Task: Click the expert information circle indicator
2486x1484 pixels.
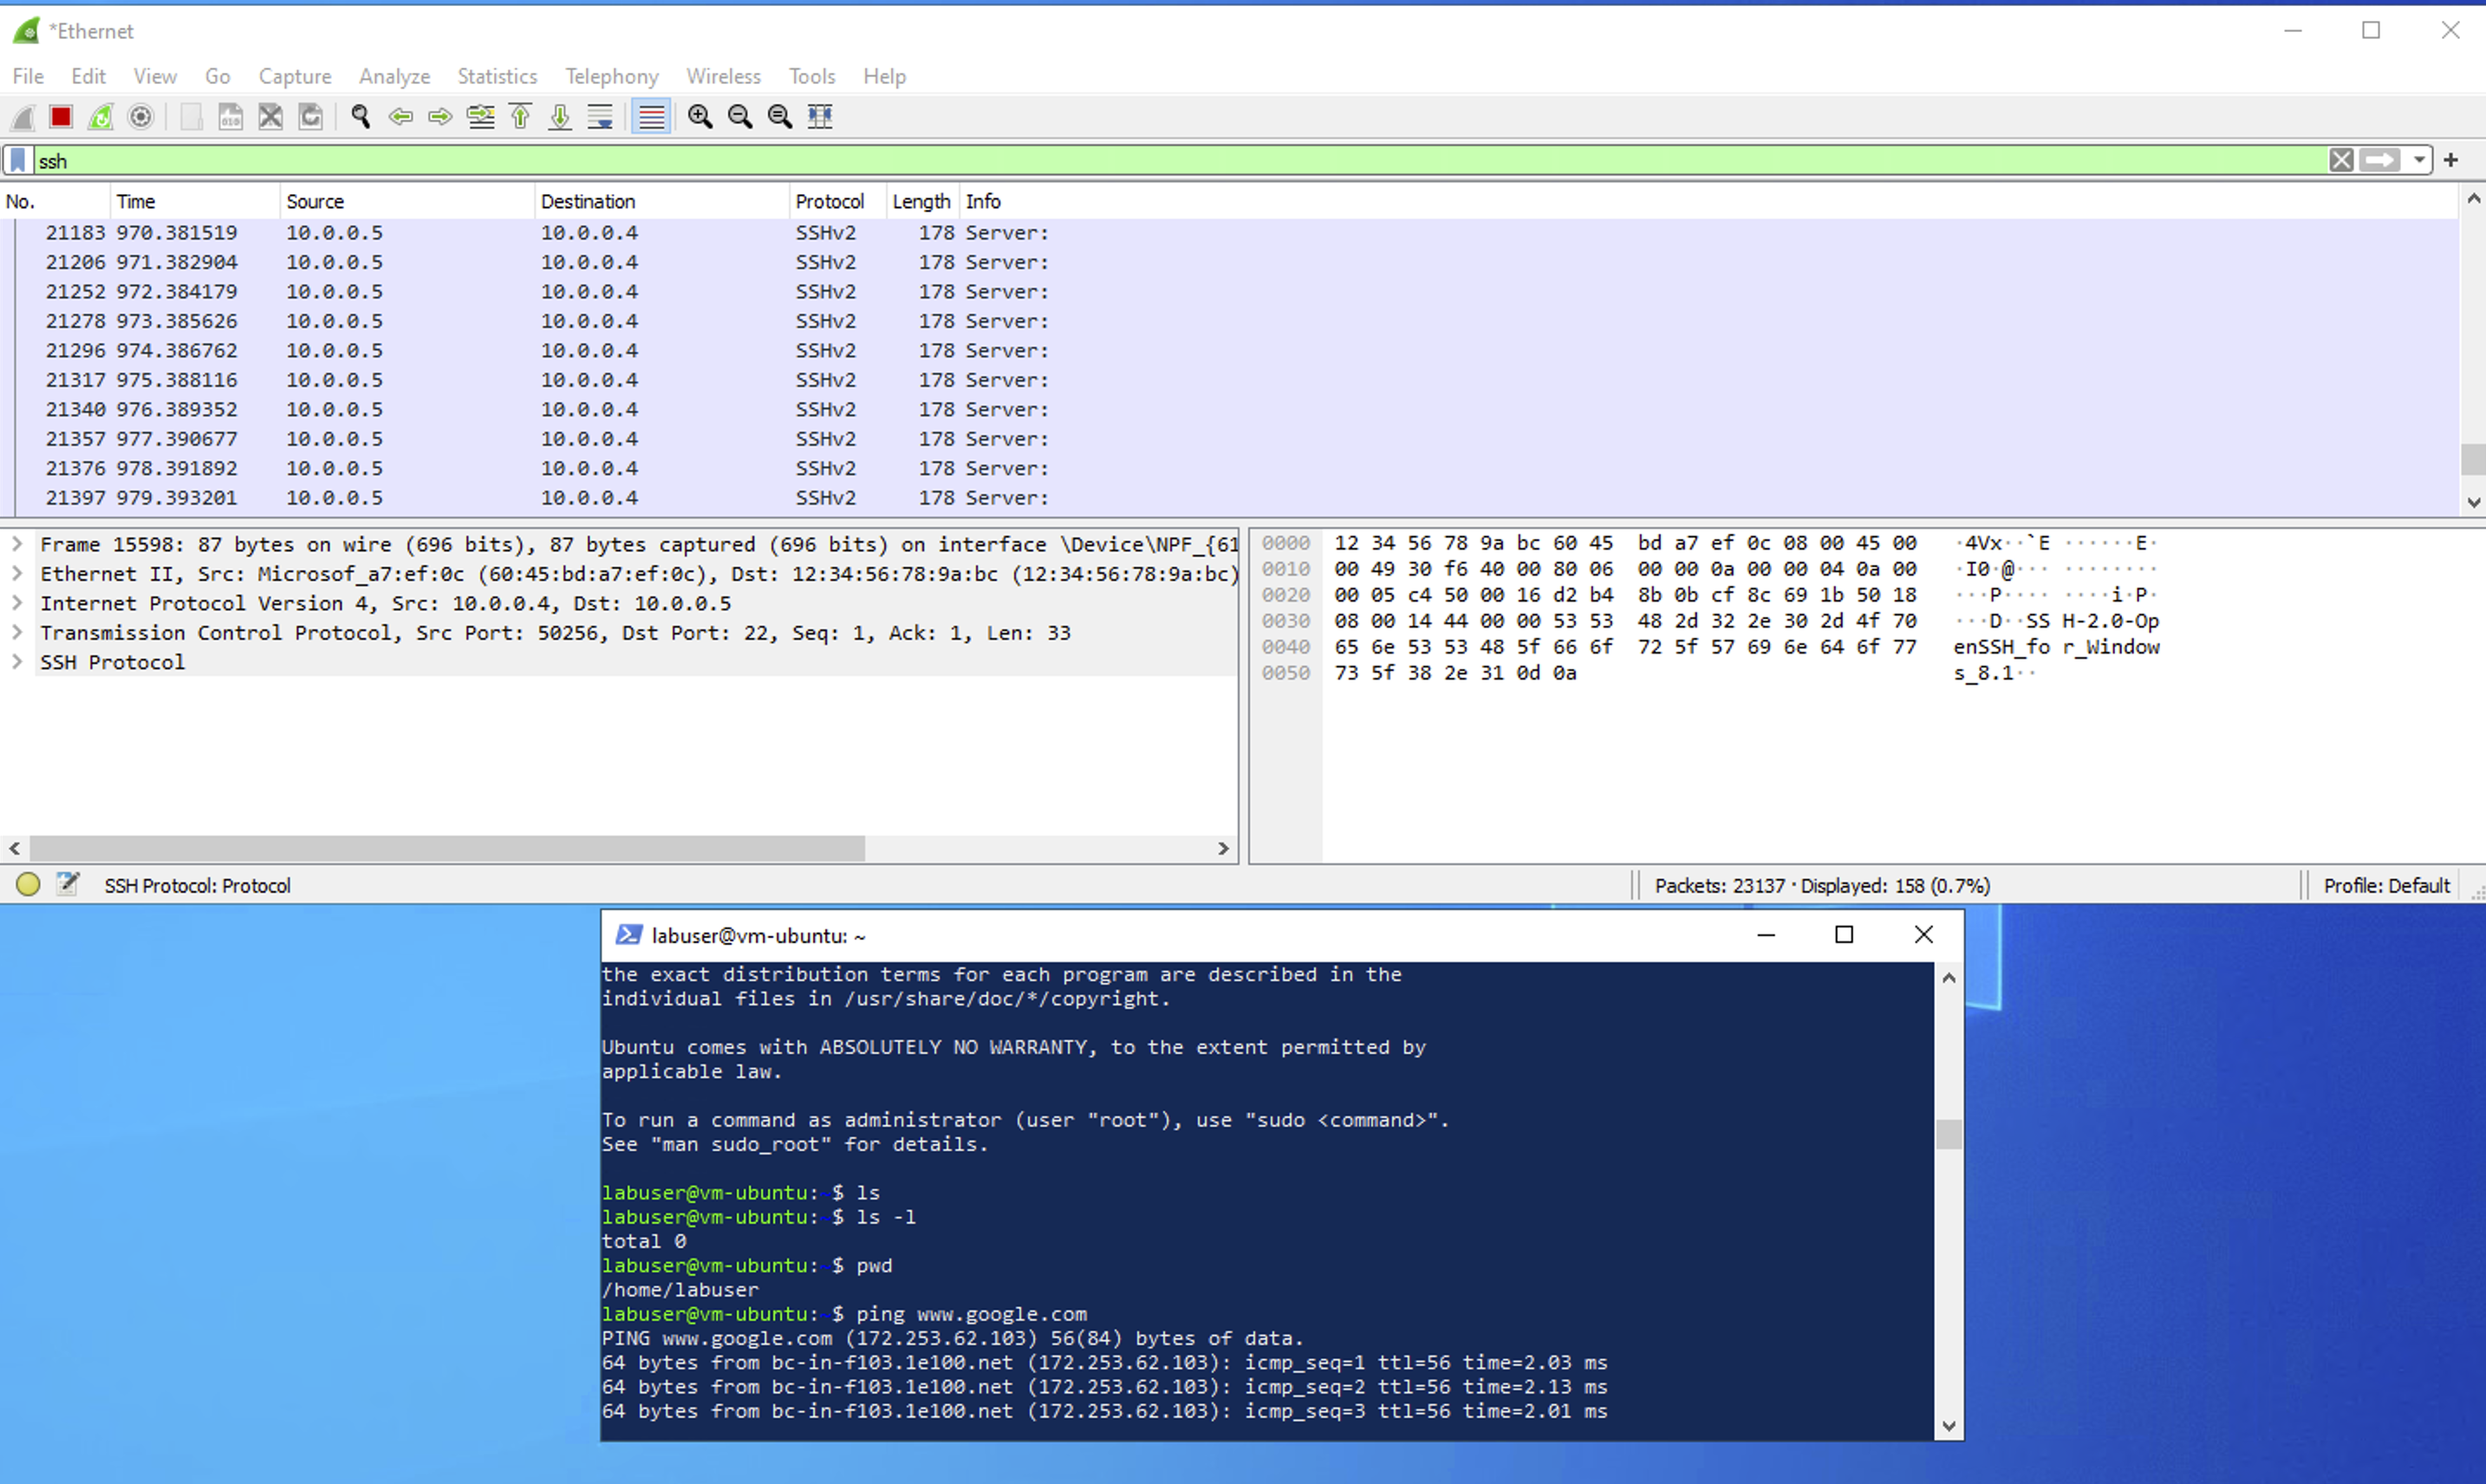Action: pyautogui.click(x=28, y=885)
